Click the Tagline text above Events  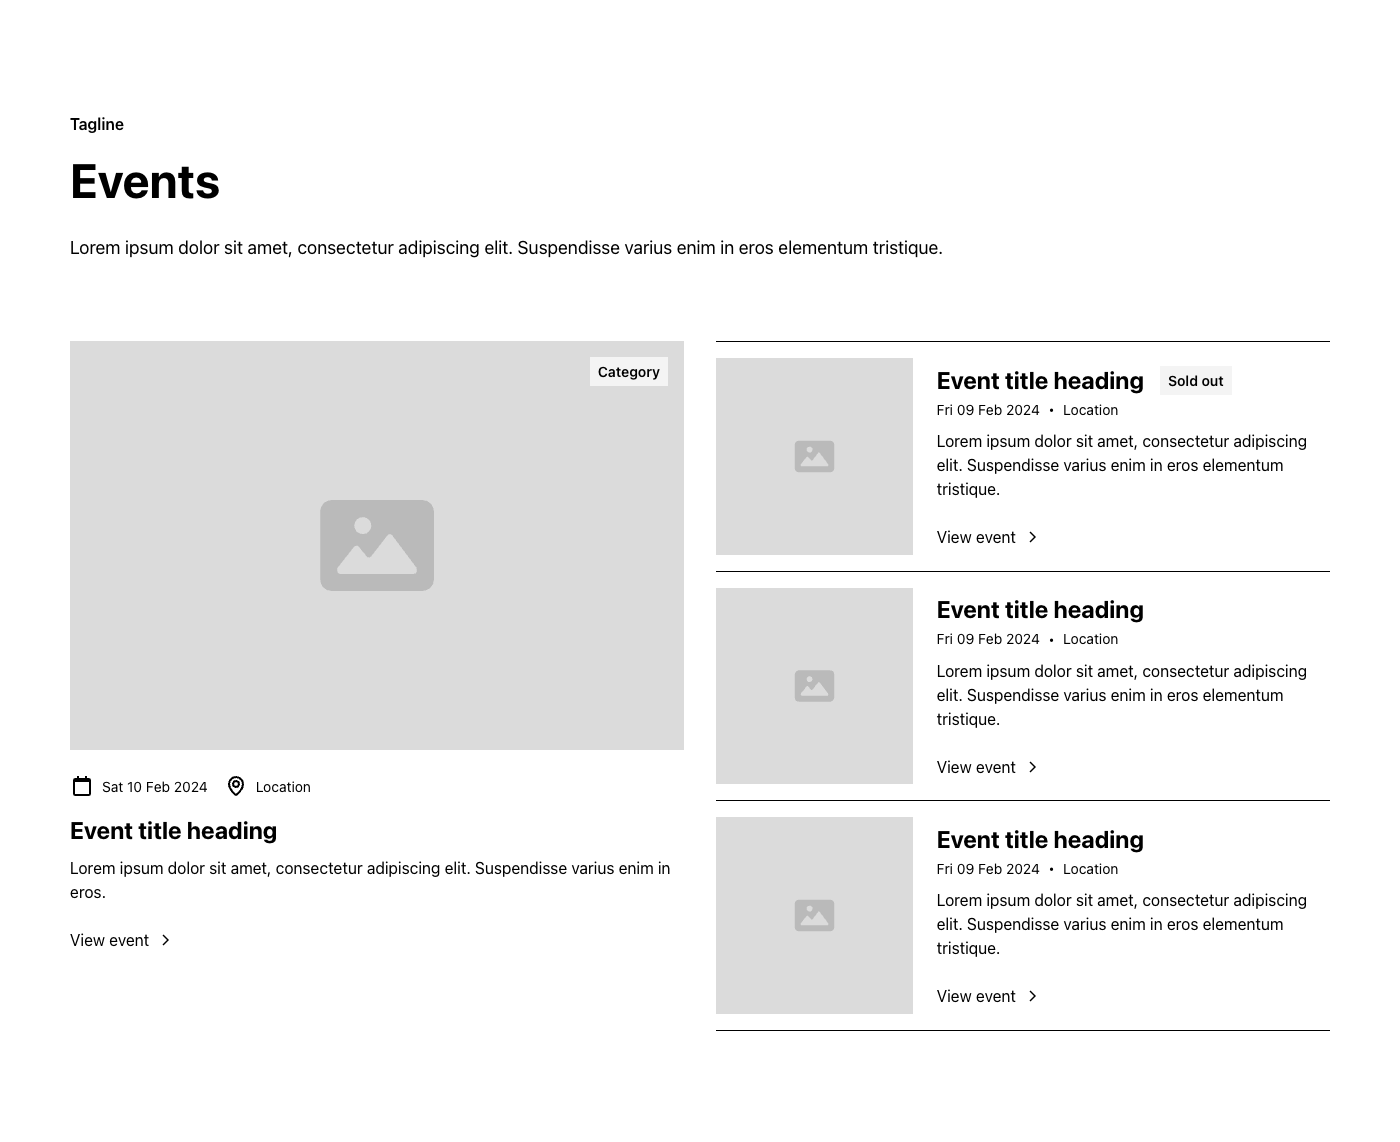click(x=97, y=124)
